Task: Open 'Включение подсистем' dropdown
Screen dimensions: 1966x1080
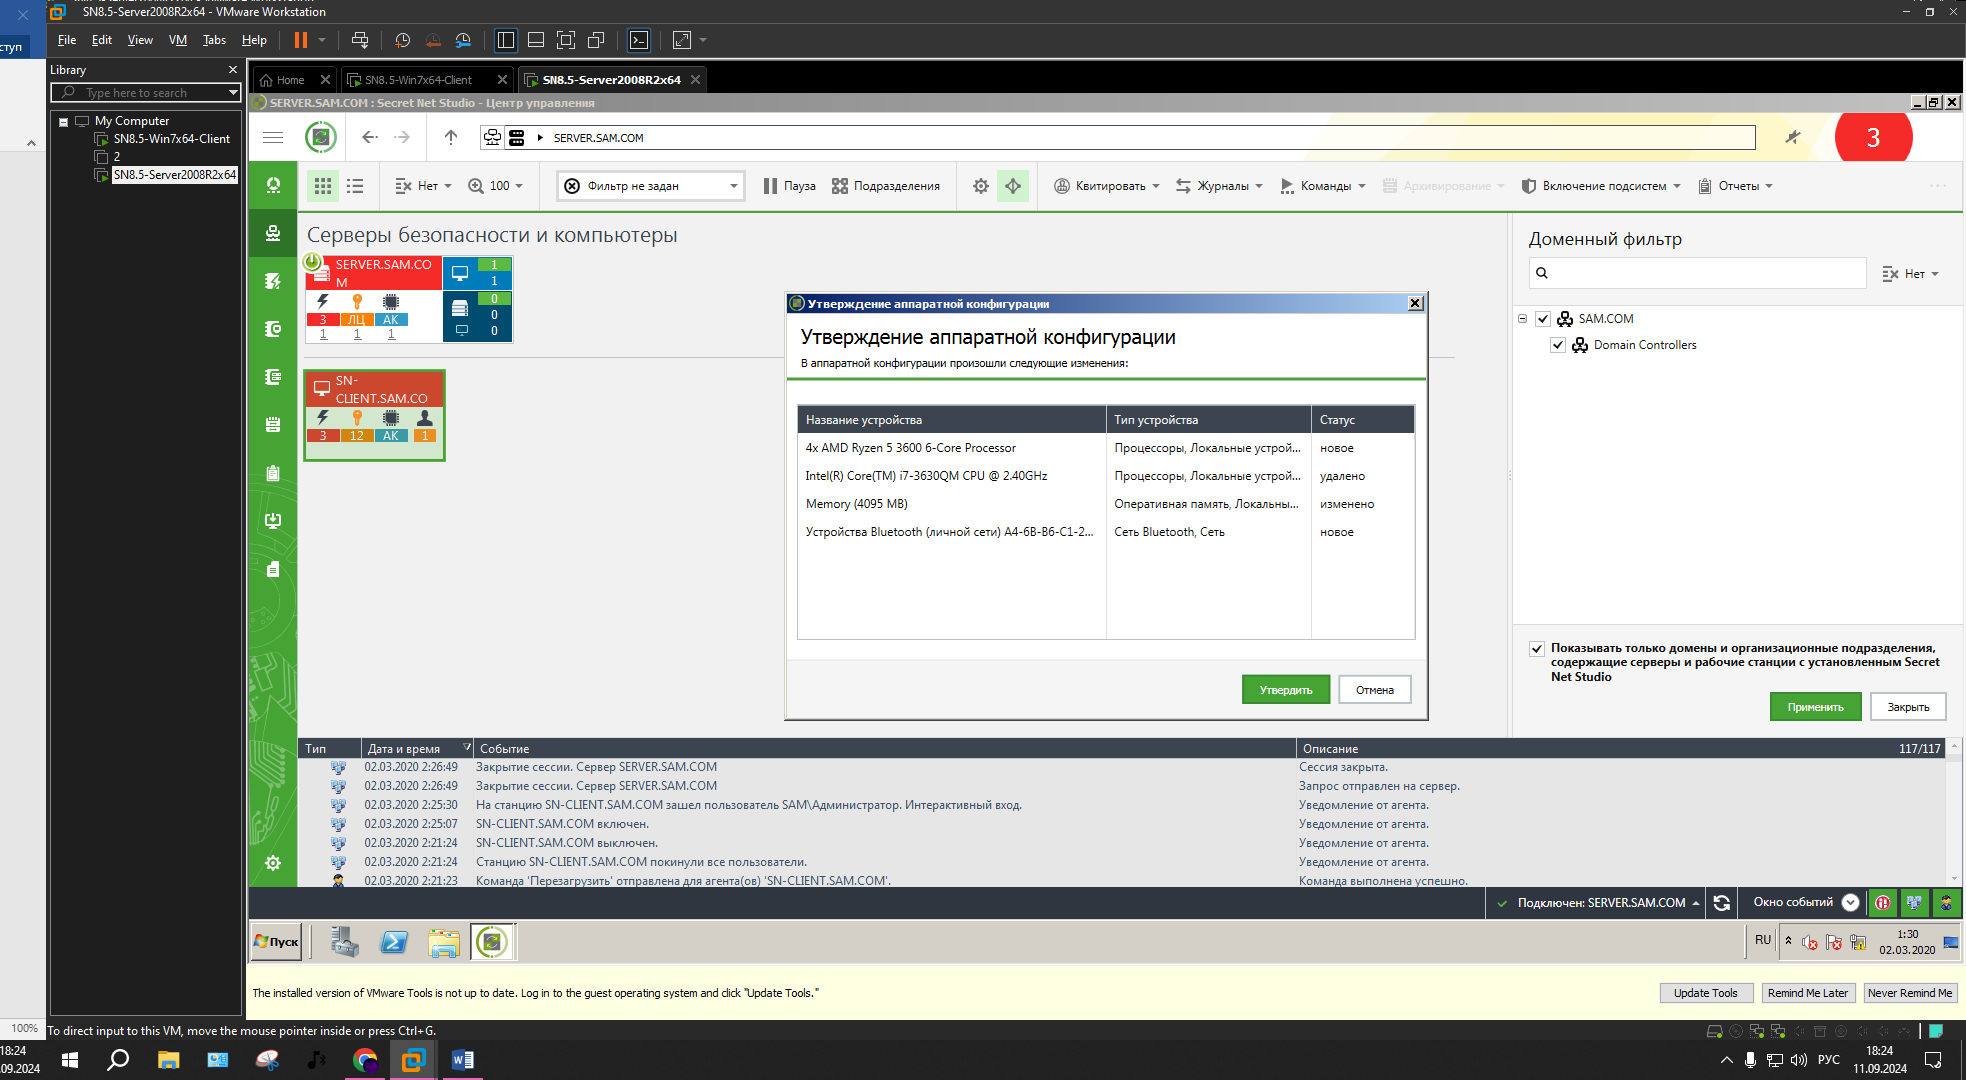Action: click(x=1601, y=186)
